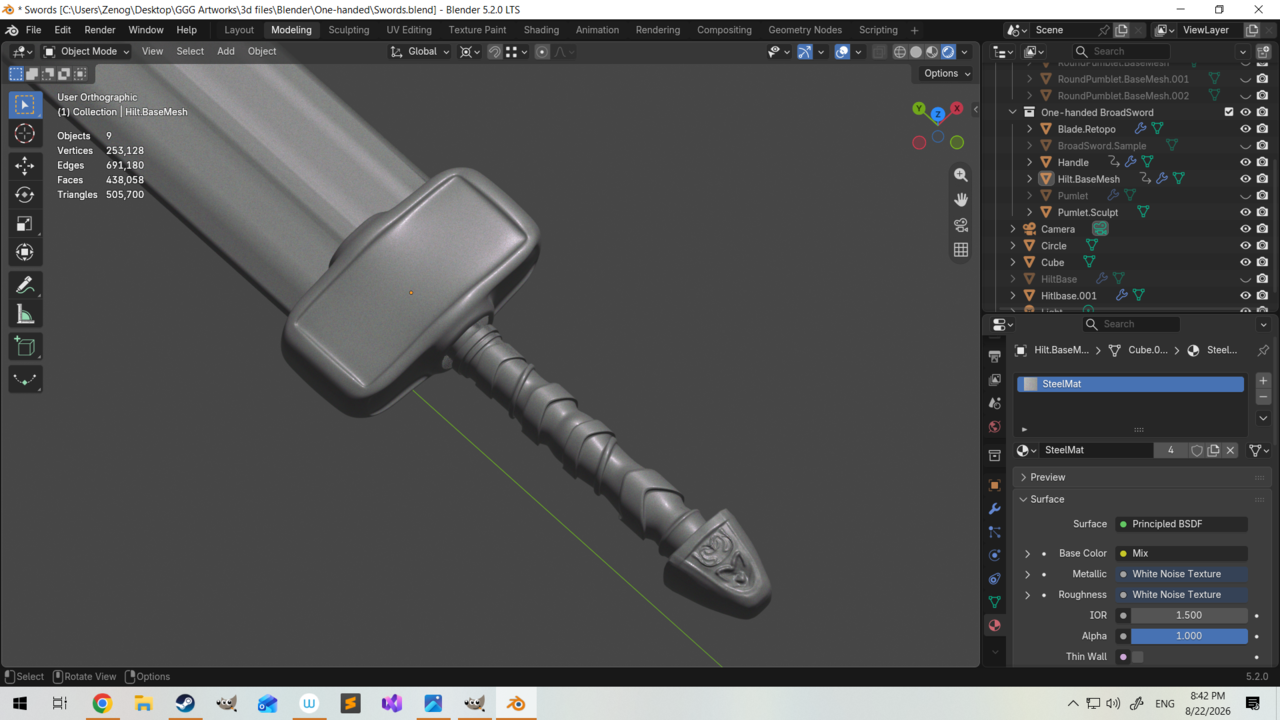Click the viewport zoom magnifier icon

point(961,175)
